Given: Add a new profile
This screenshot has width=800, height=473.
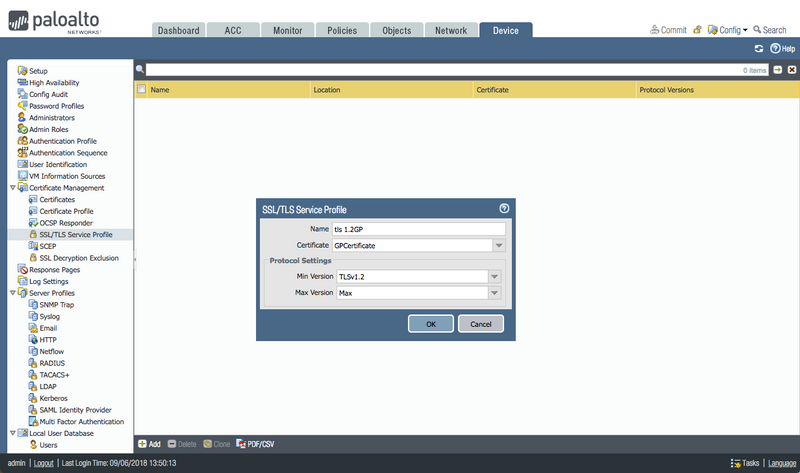Looking at the screenshot, I should 149,444.
